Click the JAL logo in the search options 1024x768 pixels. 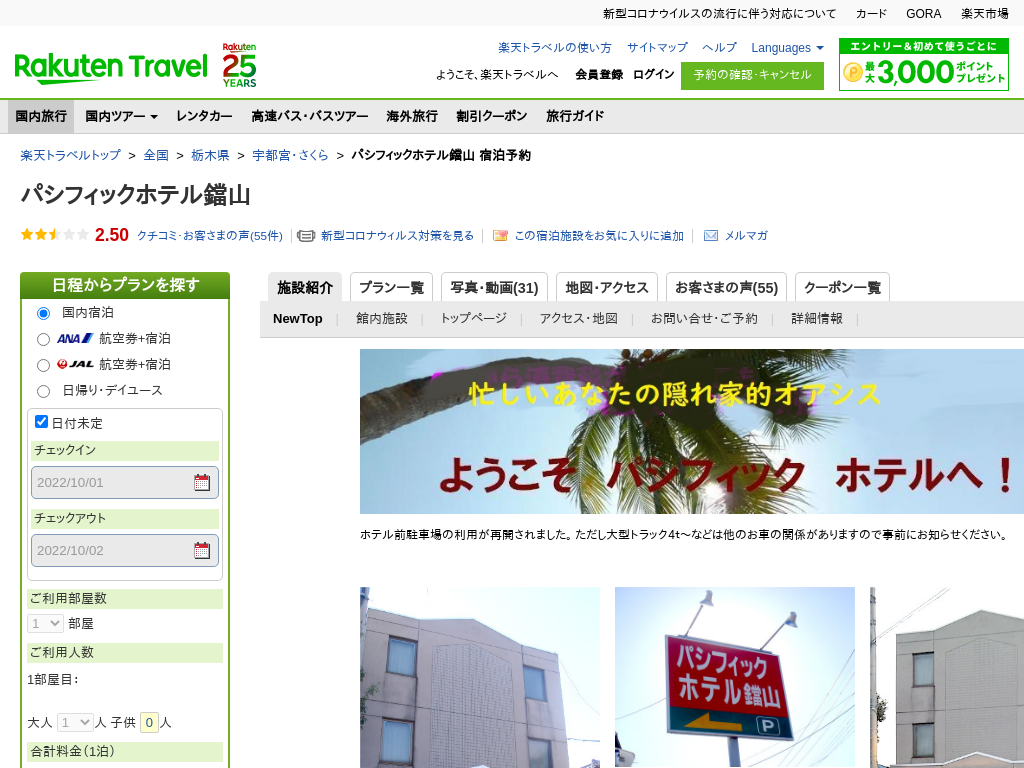(x=75, y=364)
